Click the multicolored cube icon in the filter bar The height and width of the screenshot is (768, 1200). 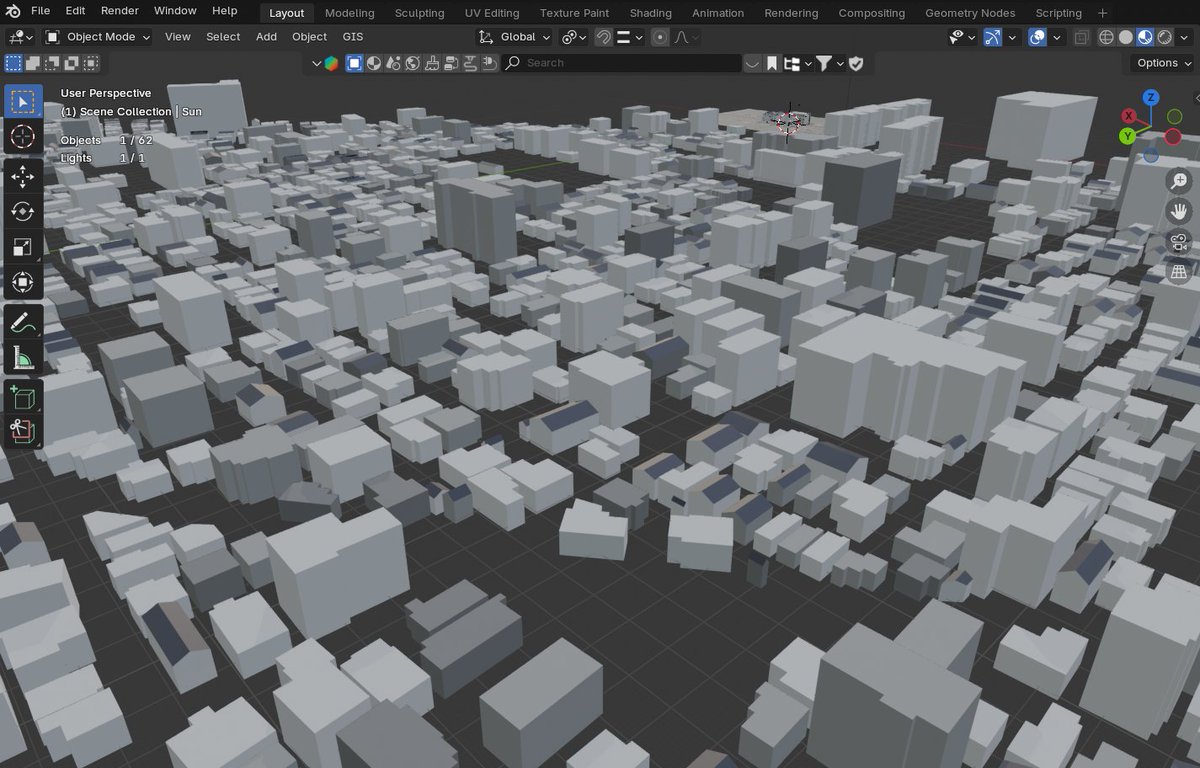click(x=331, y=63)
